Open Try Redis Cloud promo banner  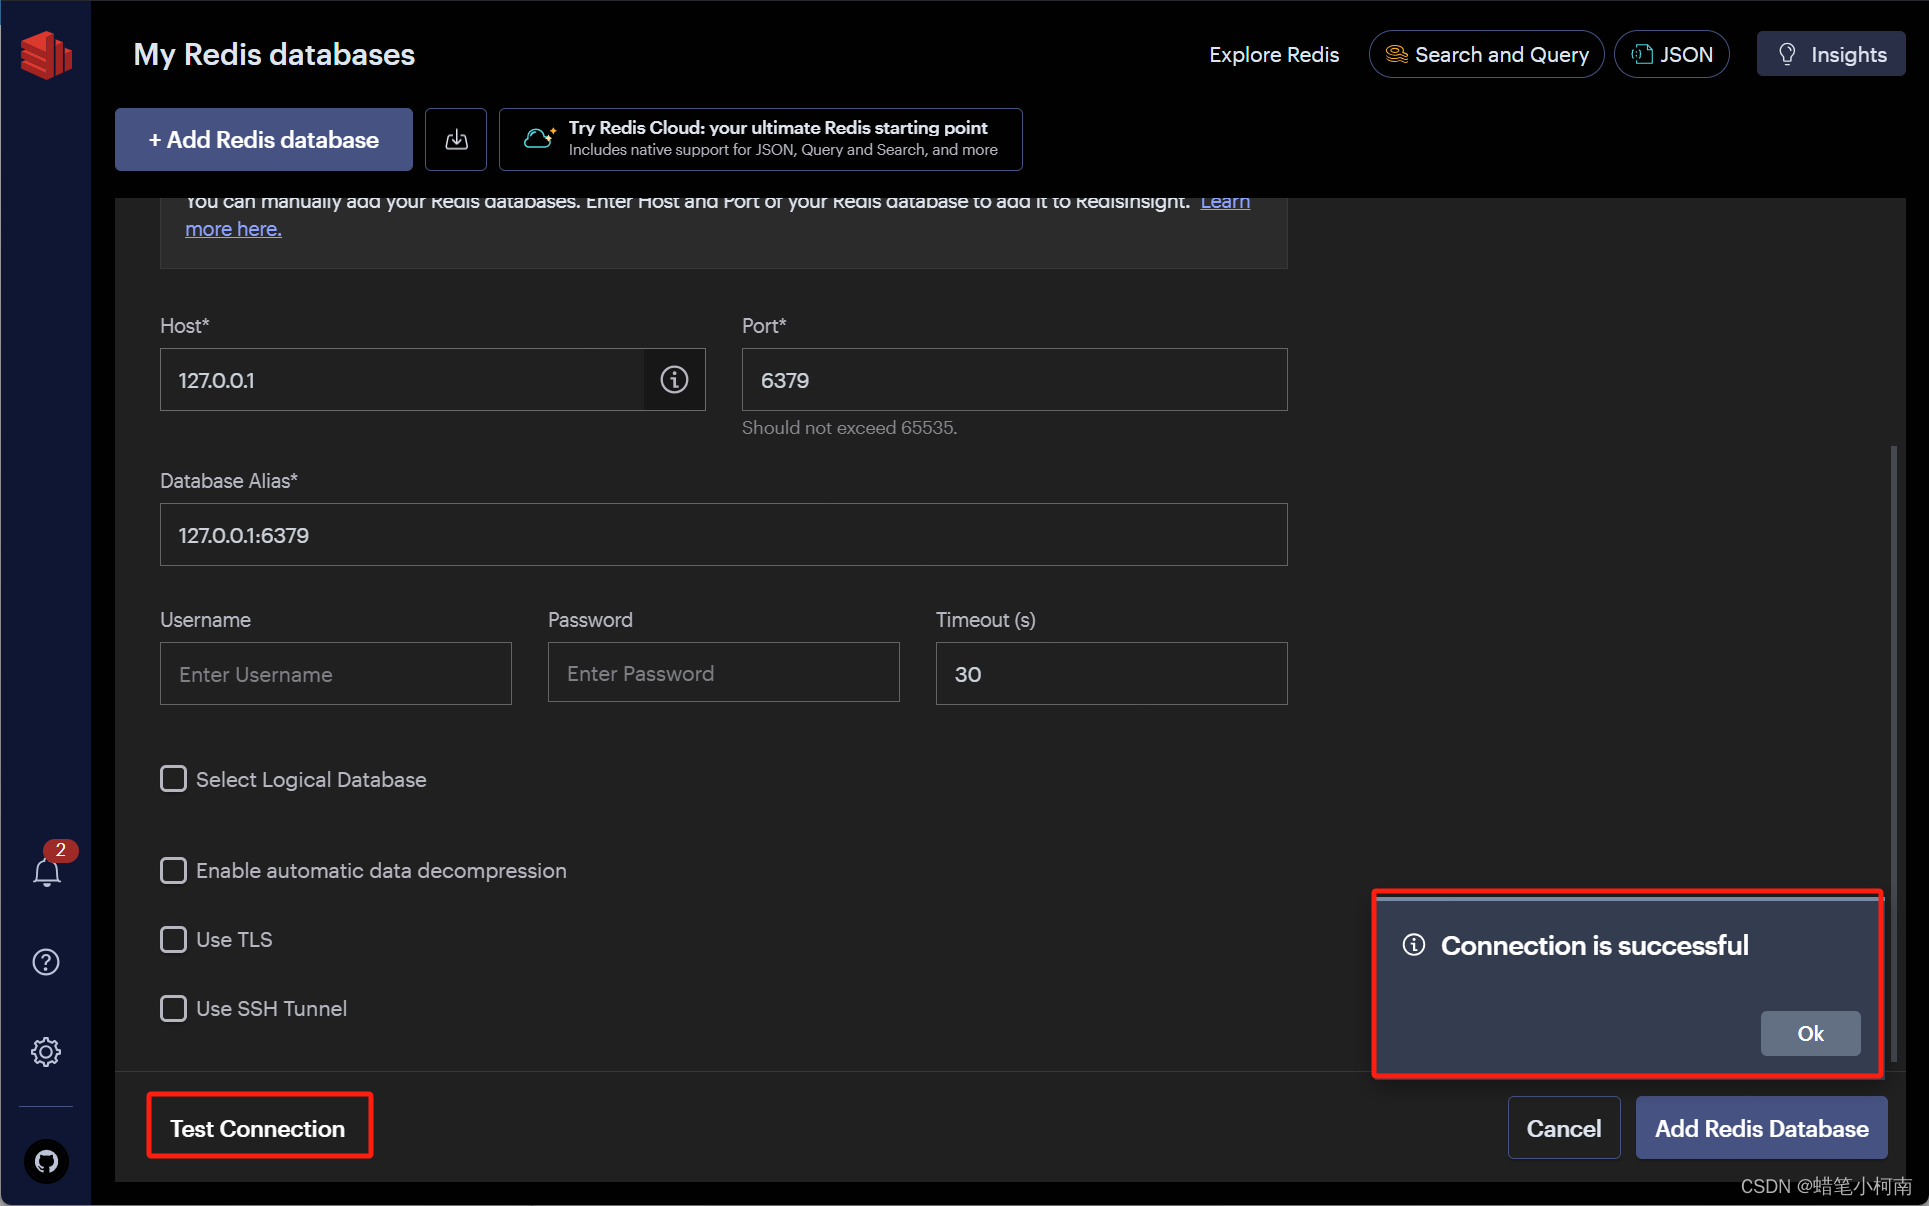(760, 139)
